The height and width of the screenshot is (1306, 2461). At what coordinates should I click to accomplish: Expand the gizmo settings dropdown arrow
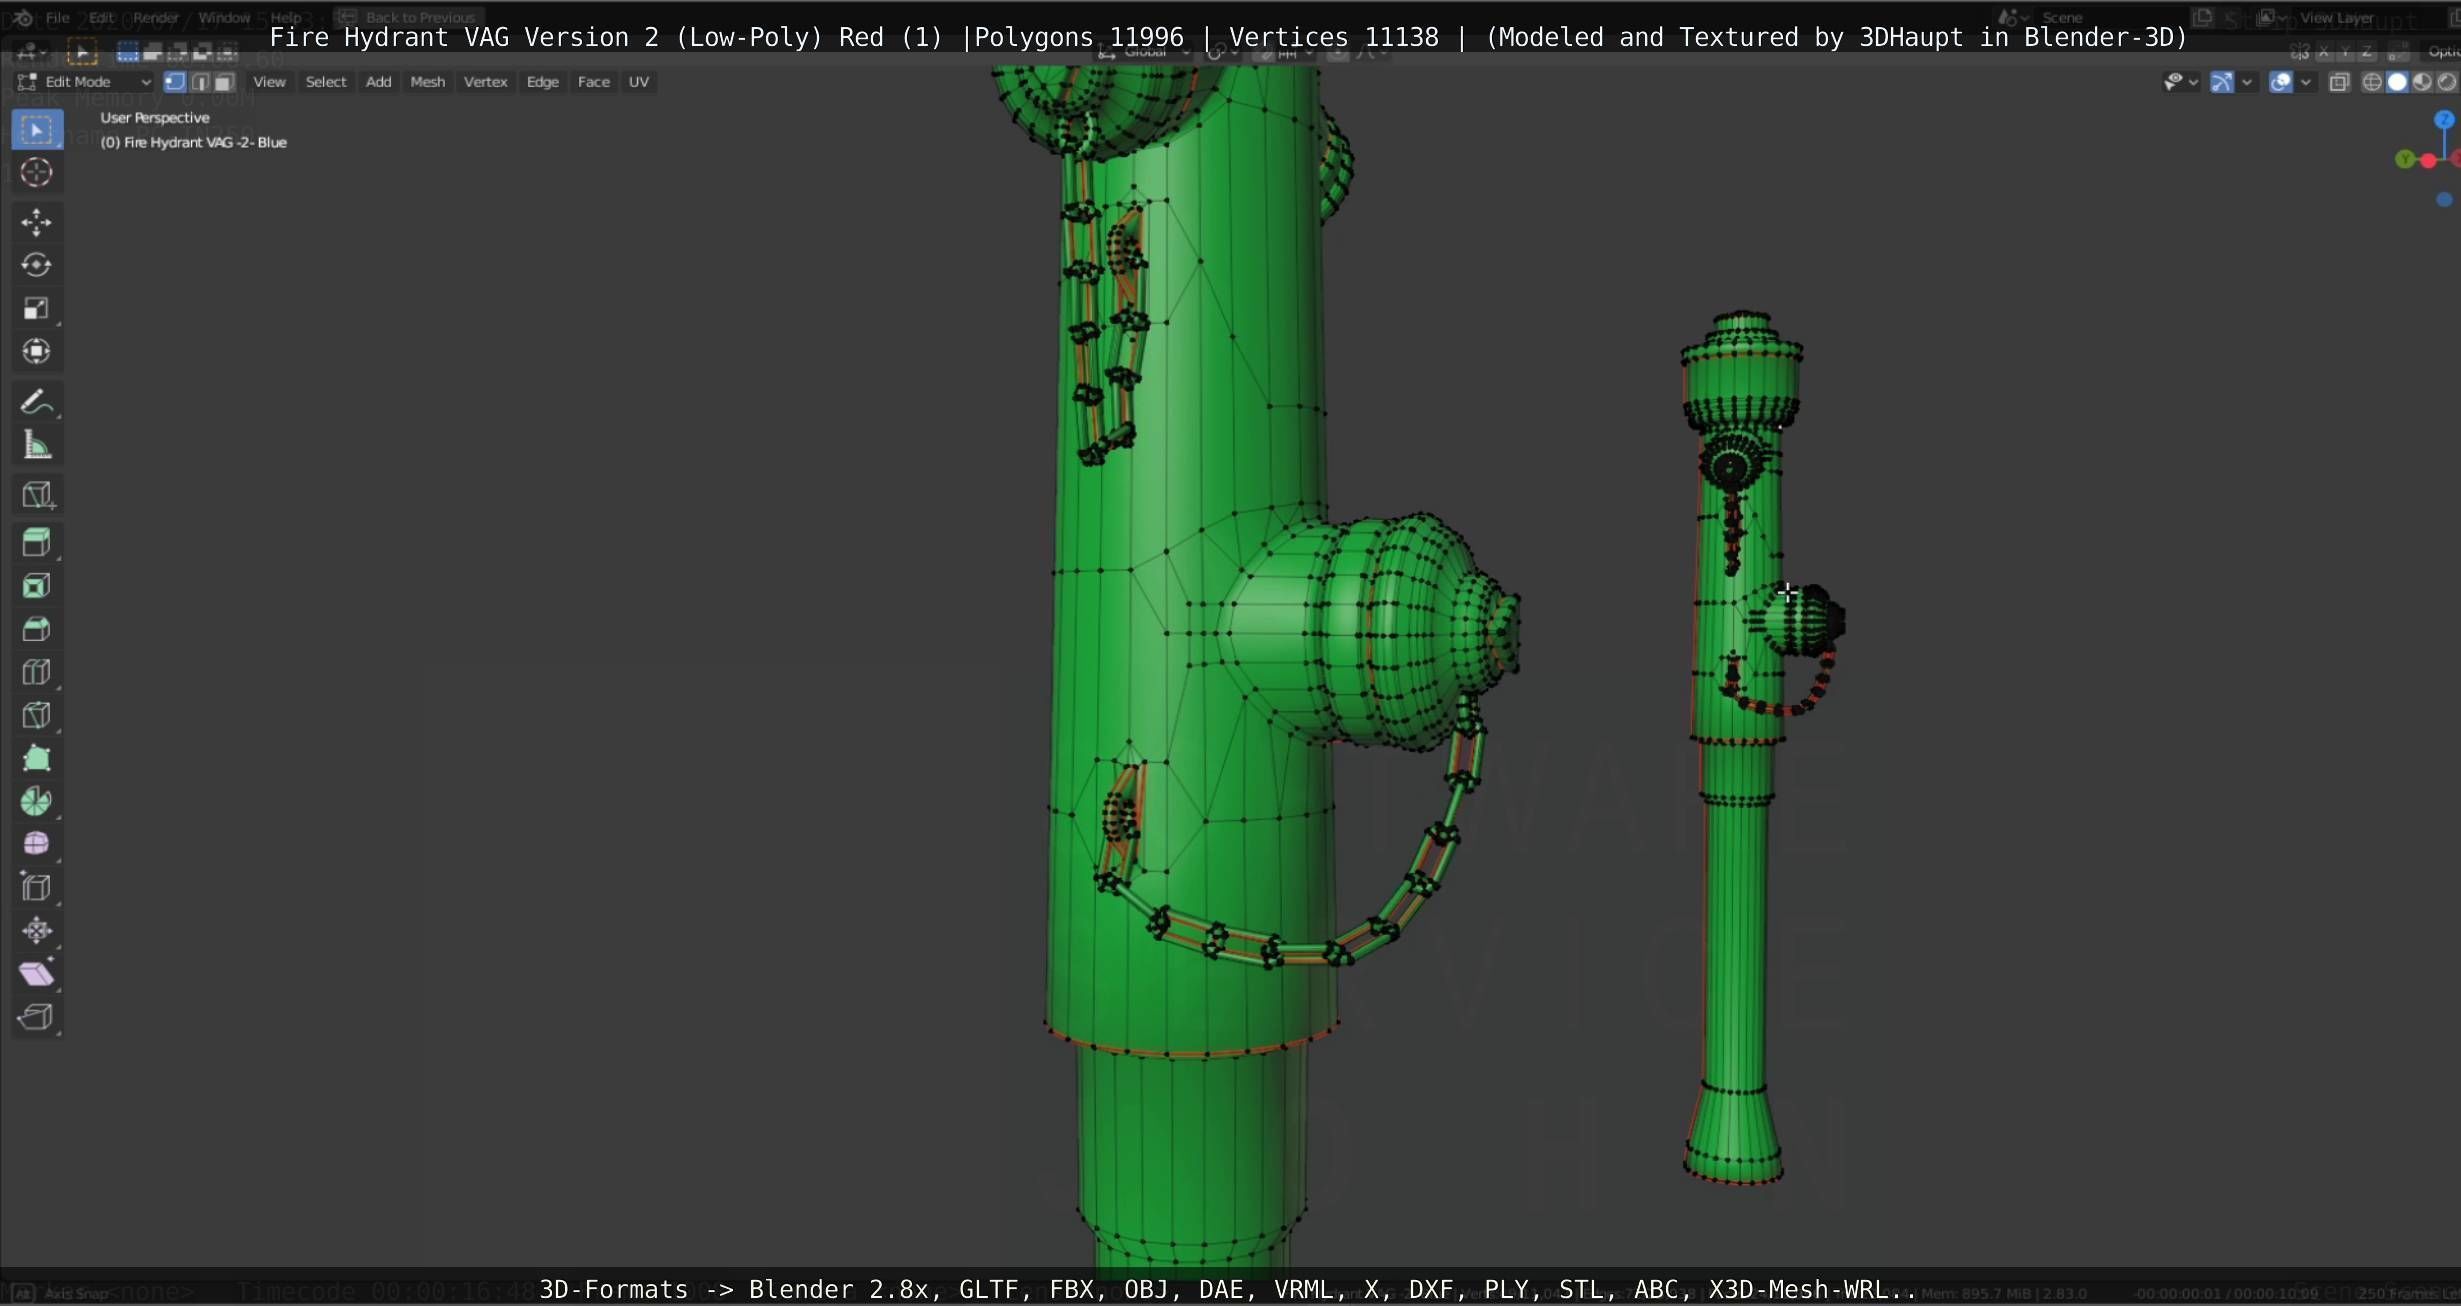(2247, 82)
